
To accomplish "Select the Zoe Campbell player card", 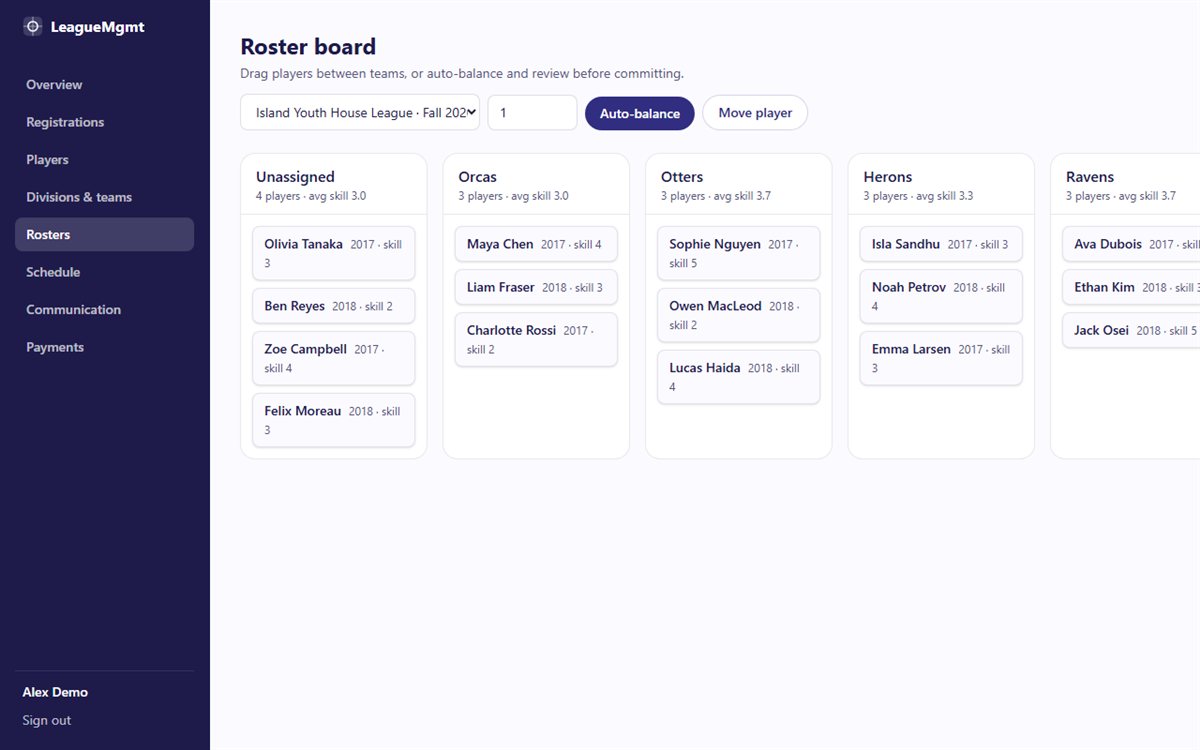I will [x=334, y=358].
